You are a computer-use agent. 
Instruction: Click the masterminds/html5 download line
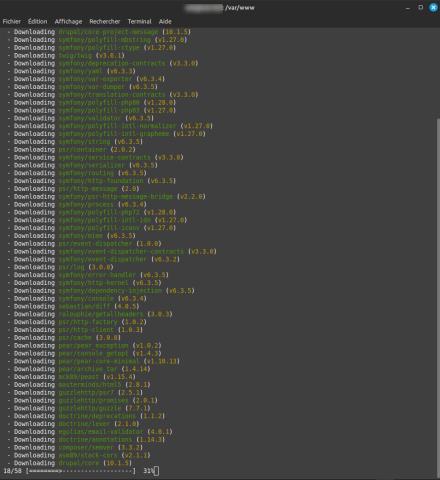[x=79, y=384]
